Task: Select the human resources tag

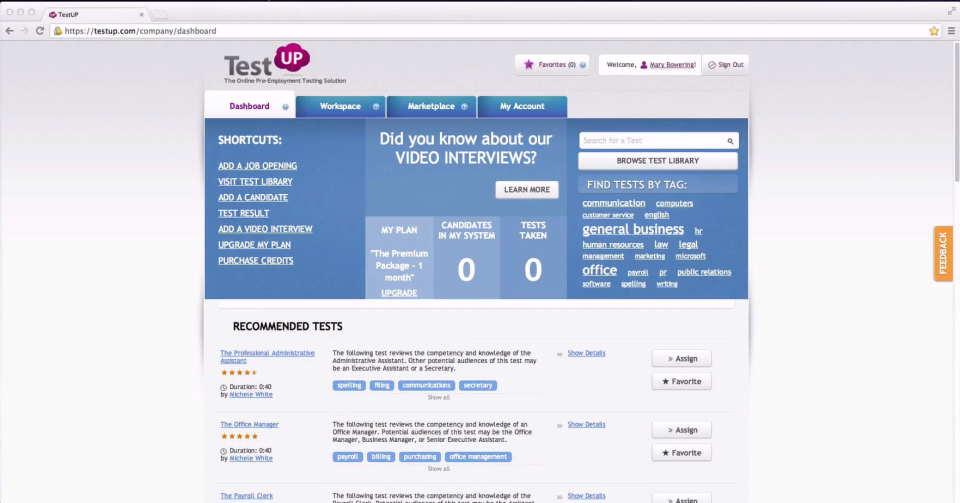Action: (x=613, y=245)
